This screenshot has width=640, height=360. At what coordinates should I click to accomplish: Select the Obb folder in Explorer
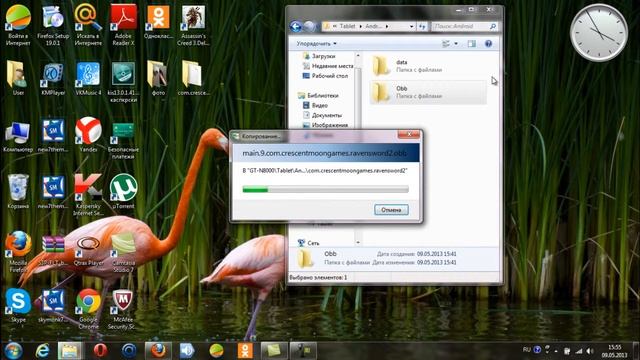(428, 92)
